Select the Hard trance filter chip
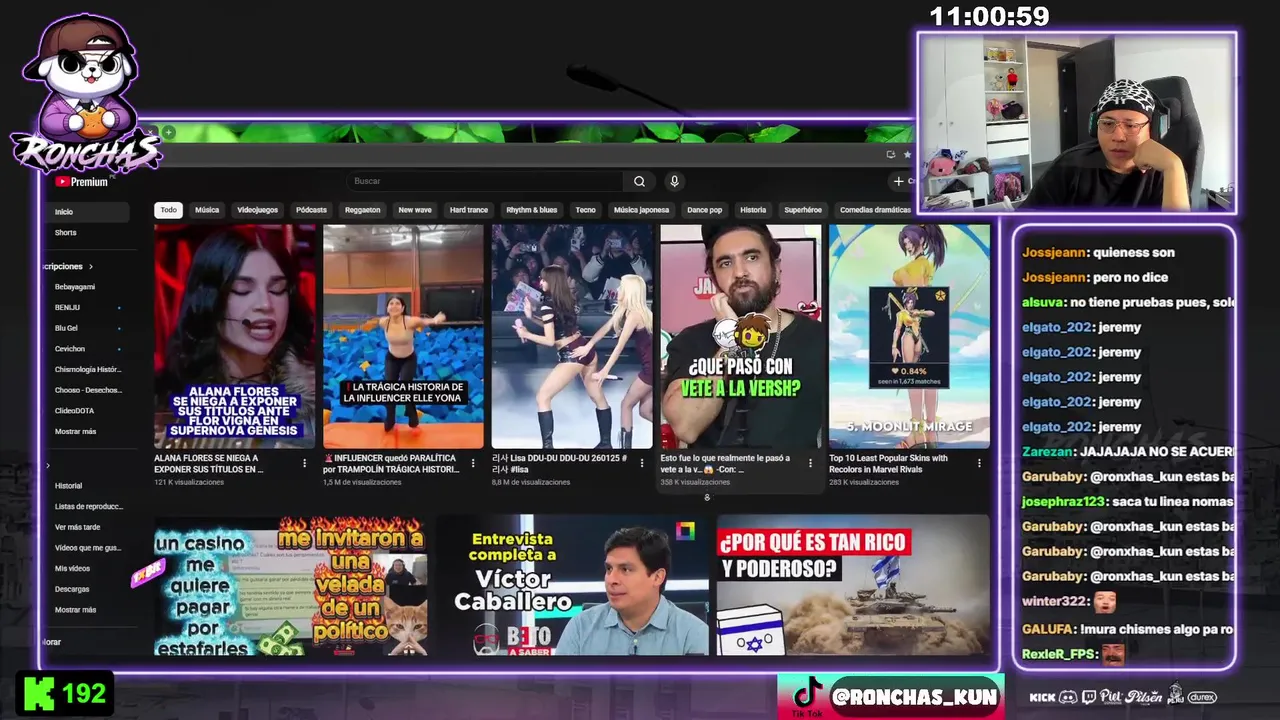The height and width of the screenshot is (720, 1280). click(469, 210)
